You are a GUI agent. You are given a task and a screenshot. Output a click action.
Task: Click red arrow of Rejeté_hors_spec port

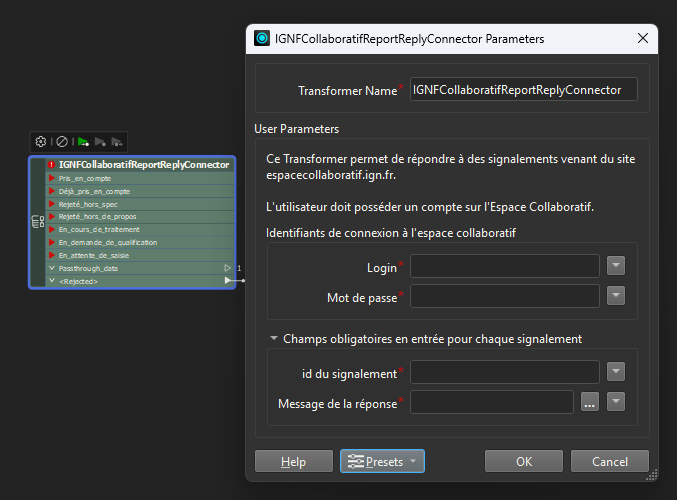pyautogui.click(x=52, y=204)
